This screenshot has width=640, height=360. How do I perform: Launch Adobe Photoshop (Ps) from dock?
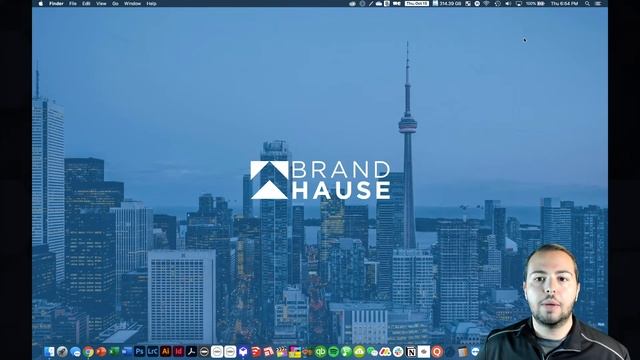pyautogui.click(x=140, y=351)
